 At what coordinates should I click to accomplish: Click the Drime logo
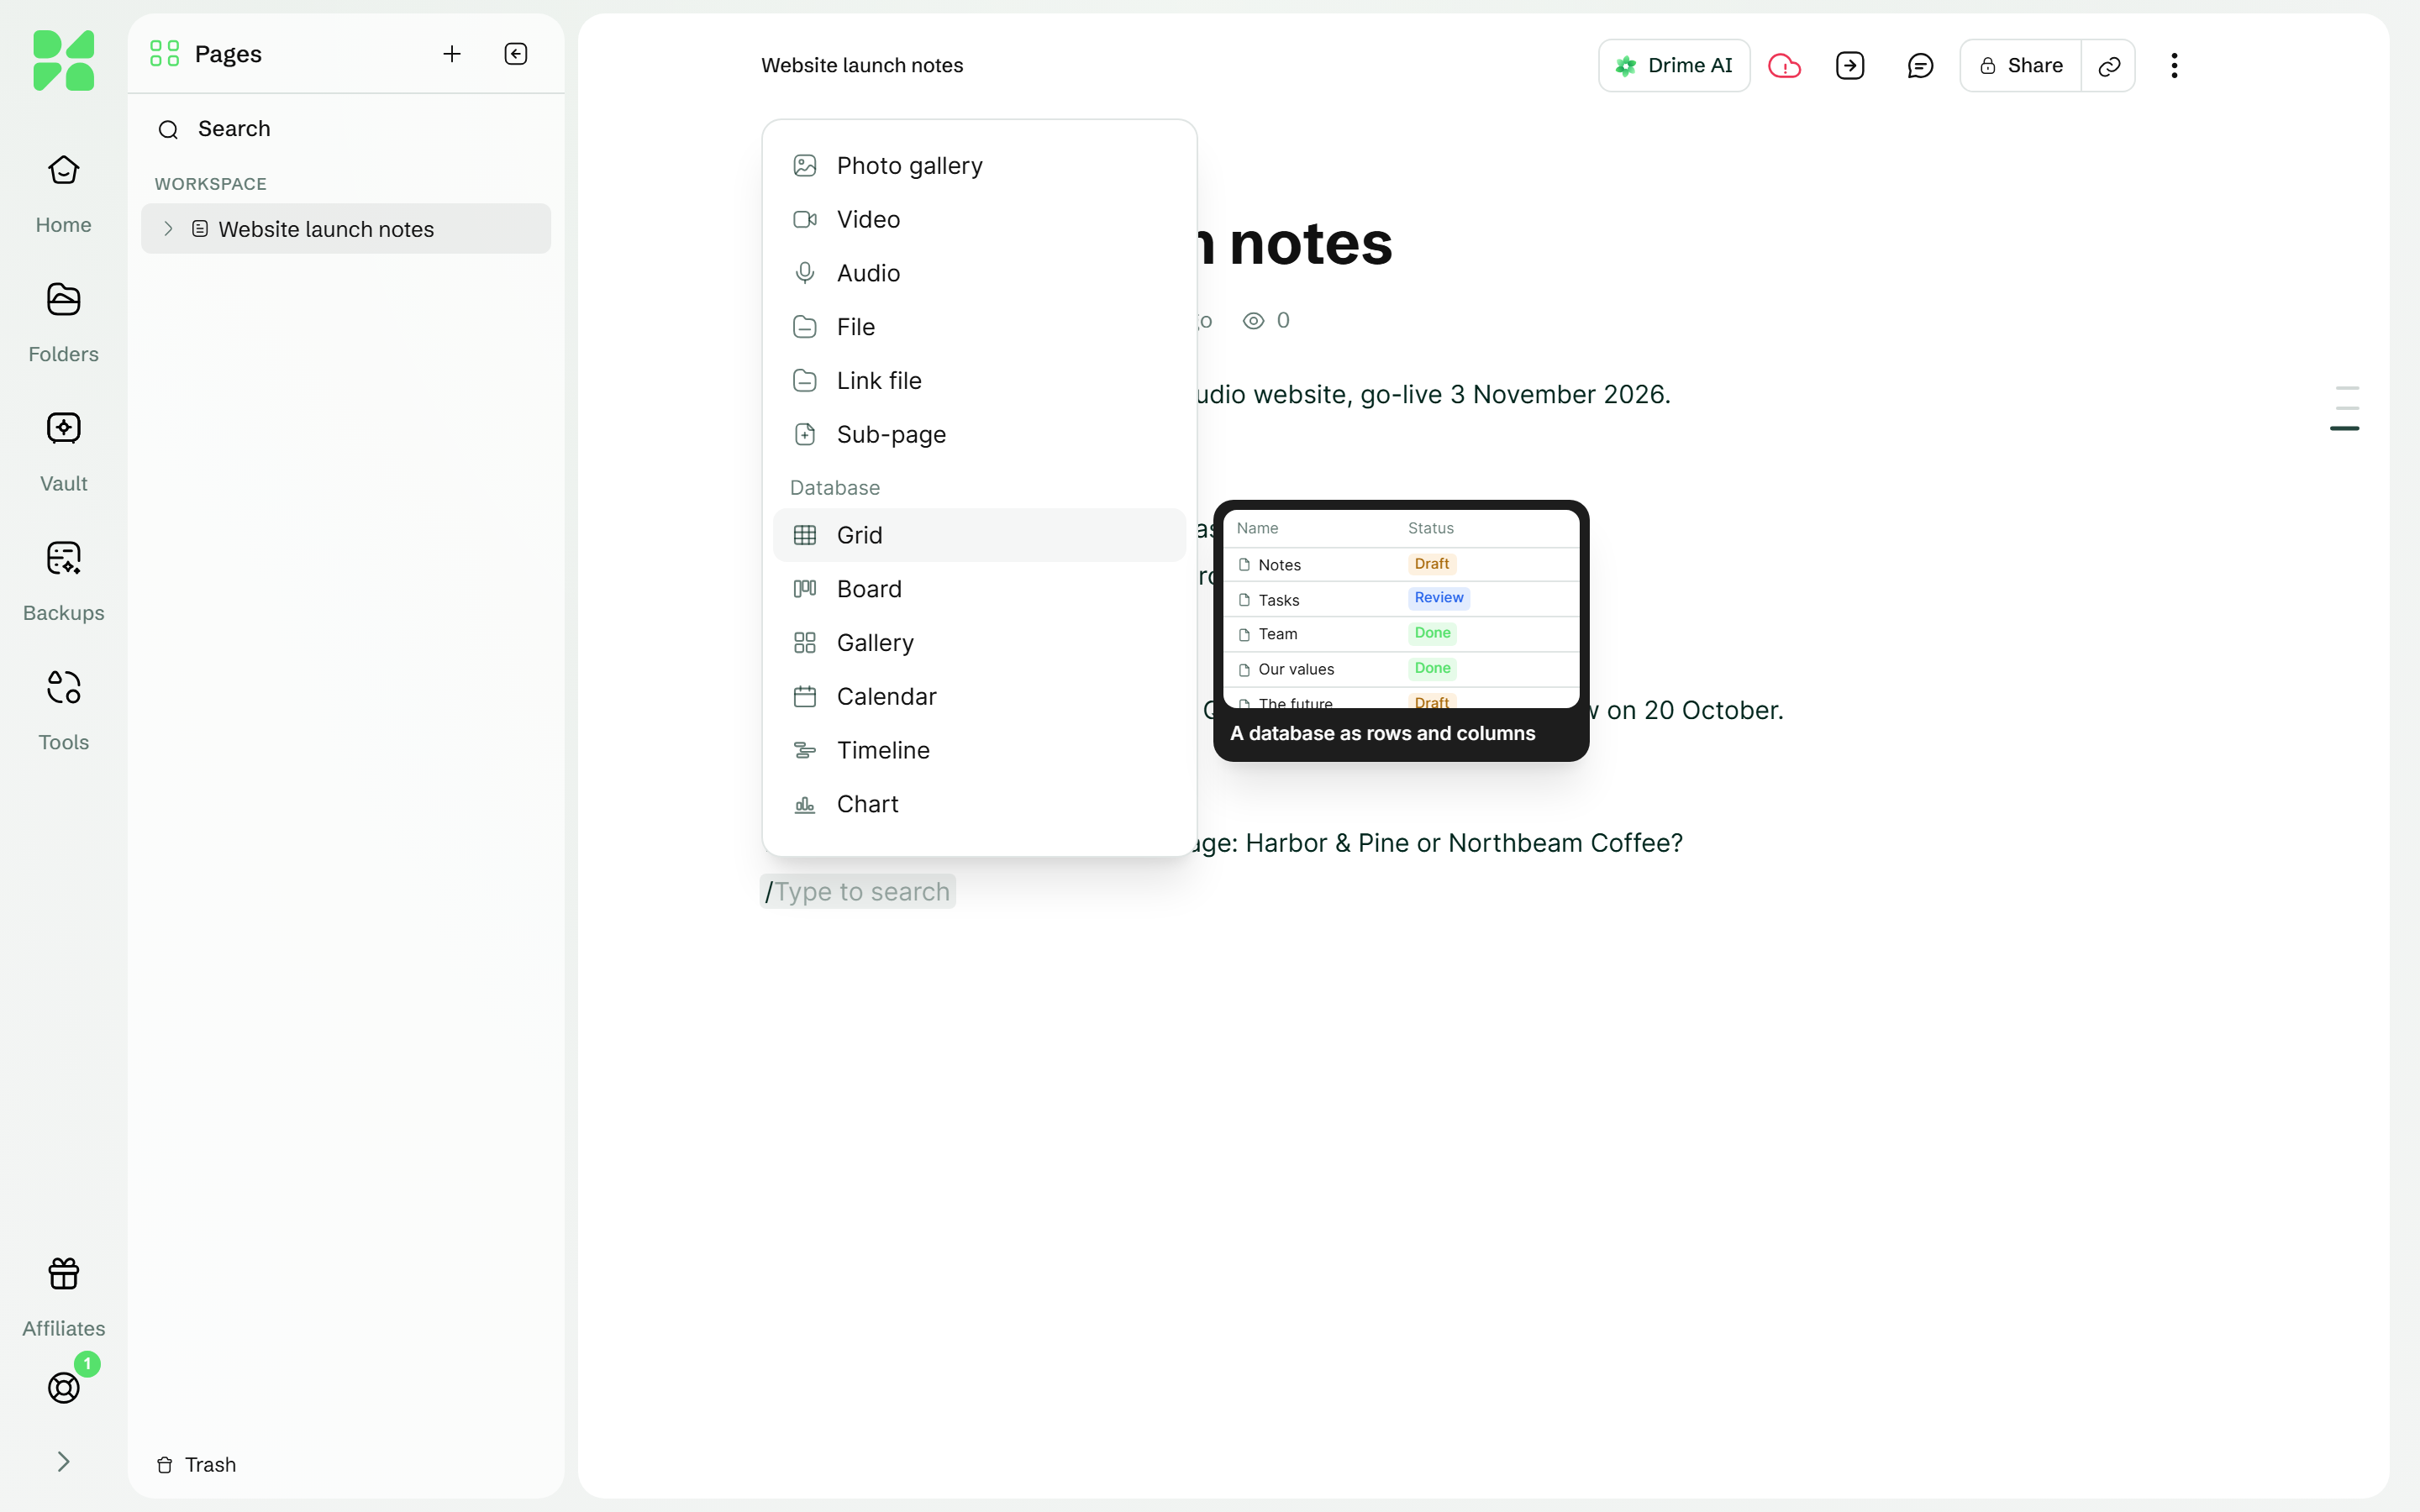pyautogui.click(x=63, y=60)
